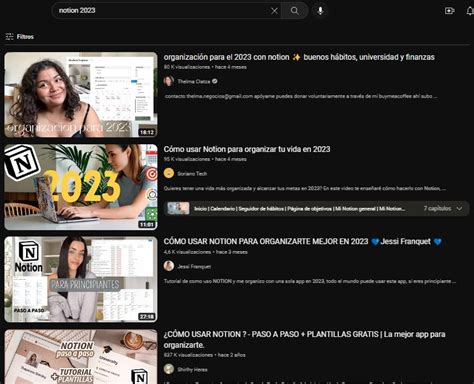This screenshot has width=474, height=384.
Task: Click '80 K visualizaciones' metadata text
Action: (x=187, y=67)
